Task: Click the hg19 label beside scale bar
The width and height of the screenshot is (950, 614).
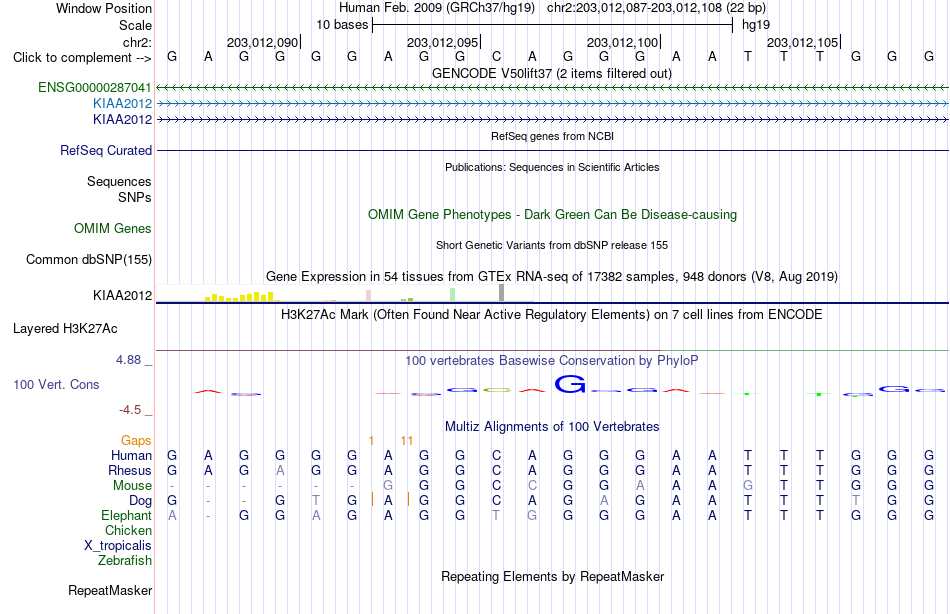Action: click(756, 25)
